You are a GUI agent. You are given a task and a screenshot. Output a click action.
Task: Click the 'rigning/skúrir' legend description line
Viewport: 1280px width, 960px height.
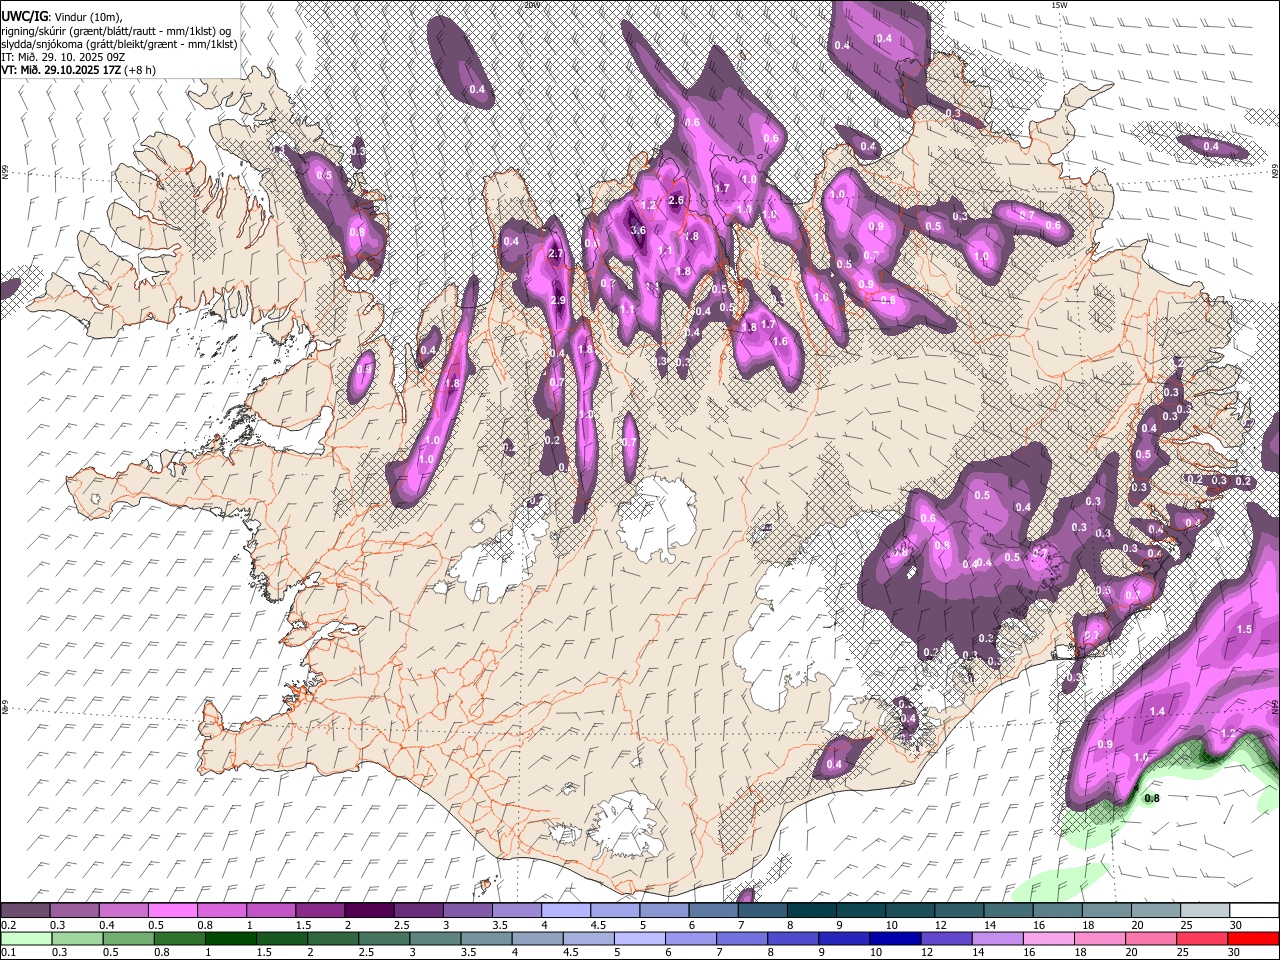[x=116, y=31]
